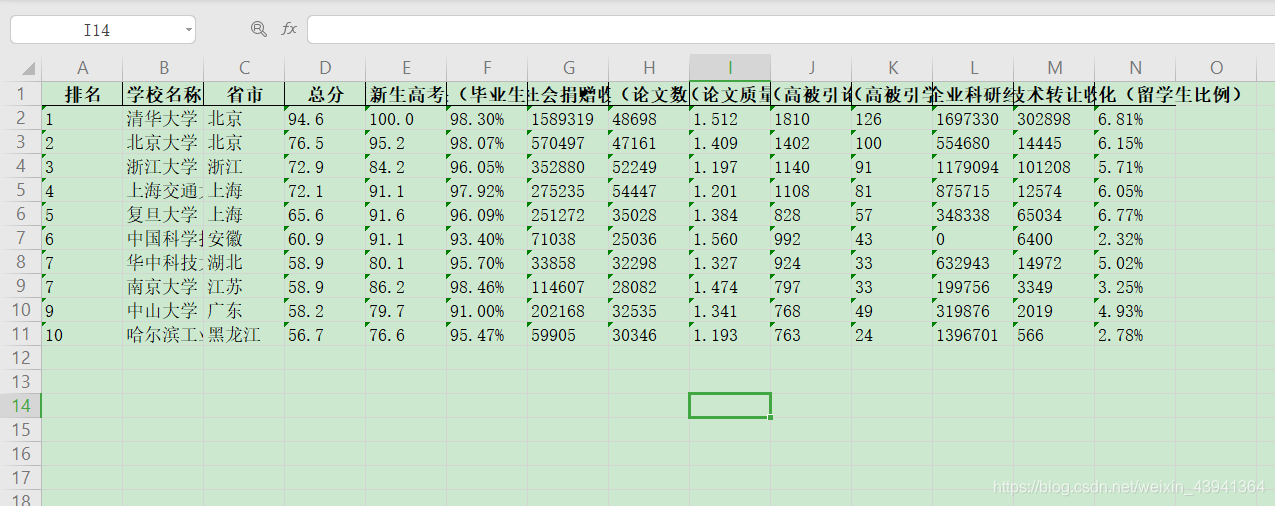Click cell with value 71038
The width and height of the screenshot is (1275, 506).
(x=568, y=238)
